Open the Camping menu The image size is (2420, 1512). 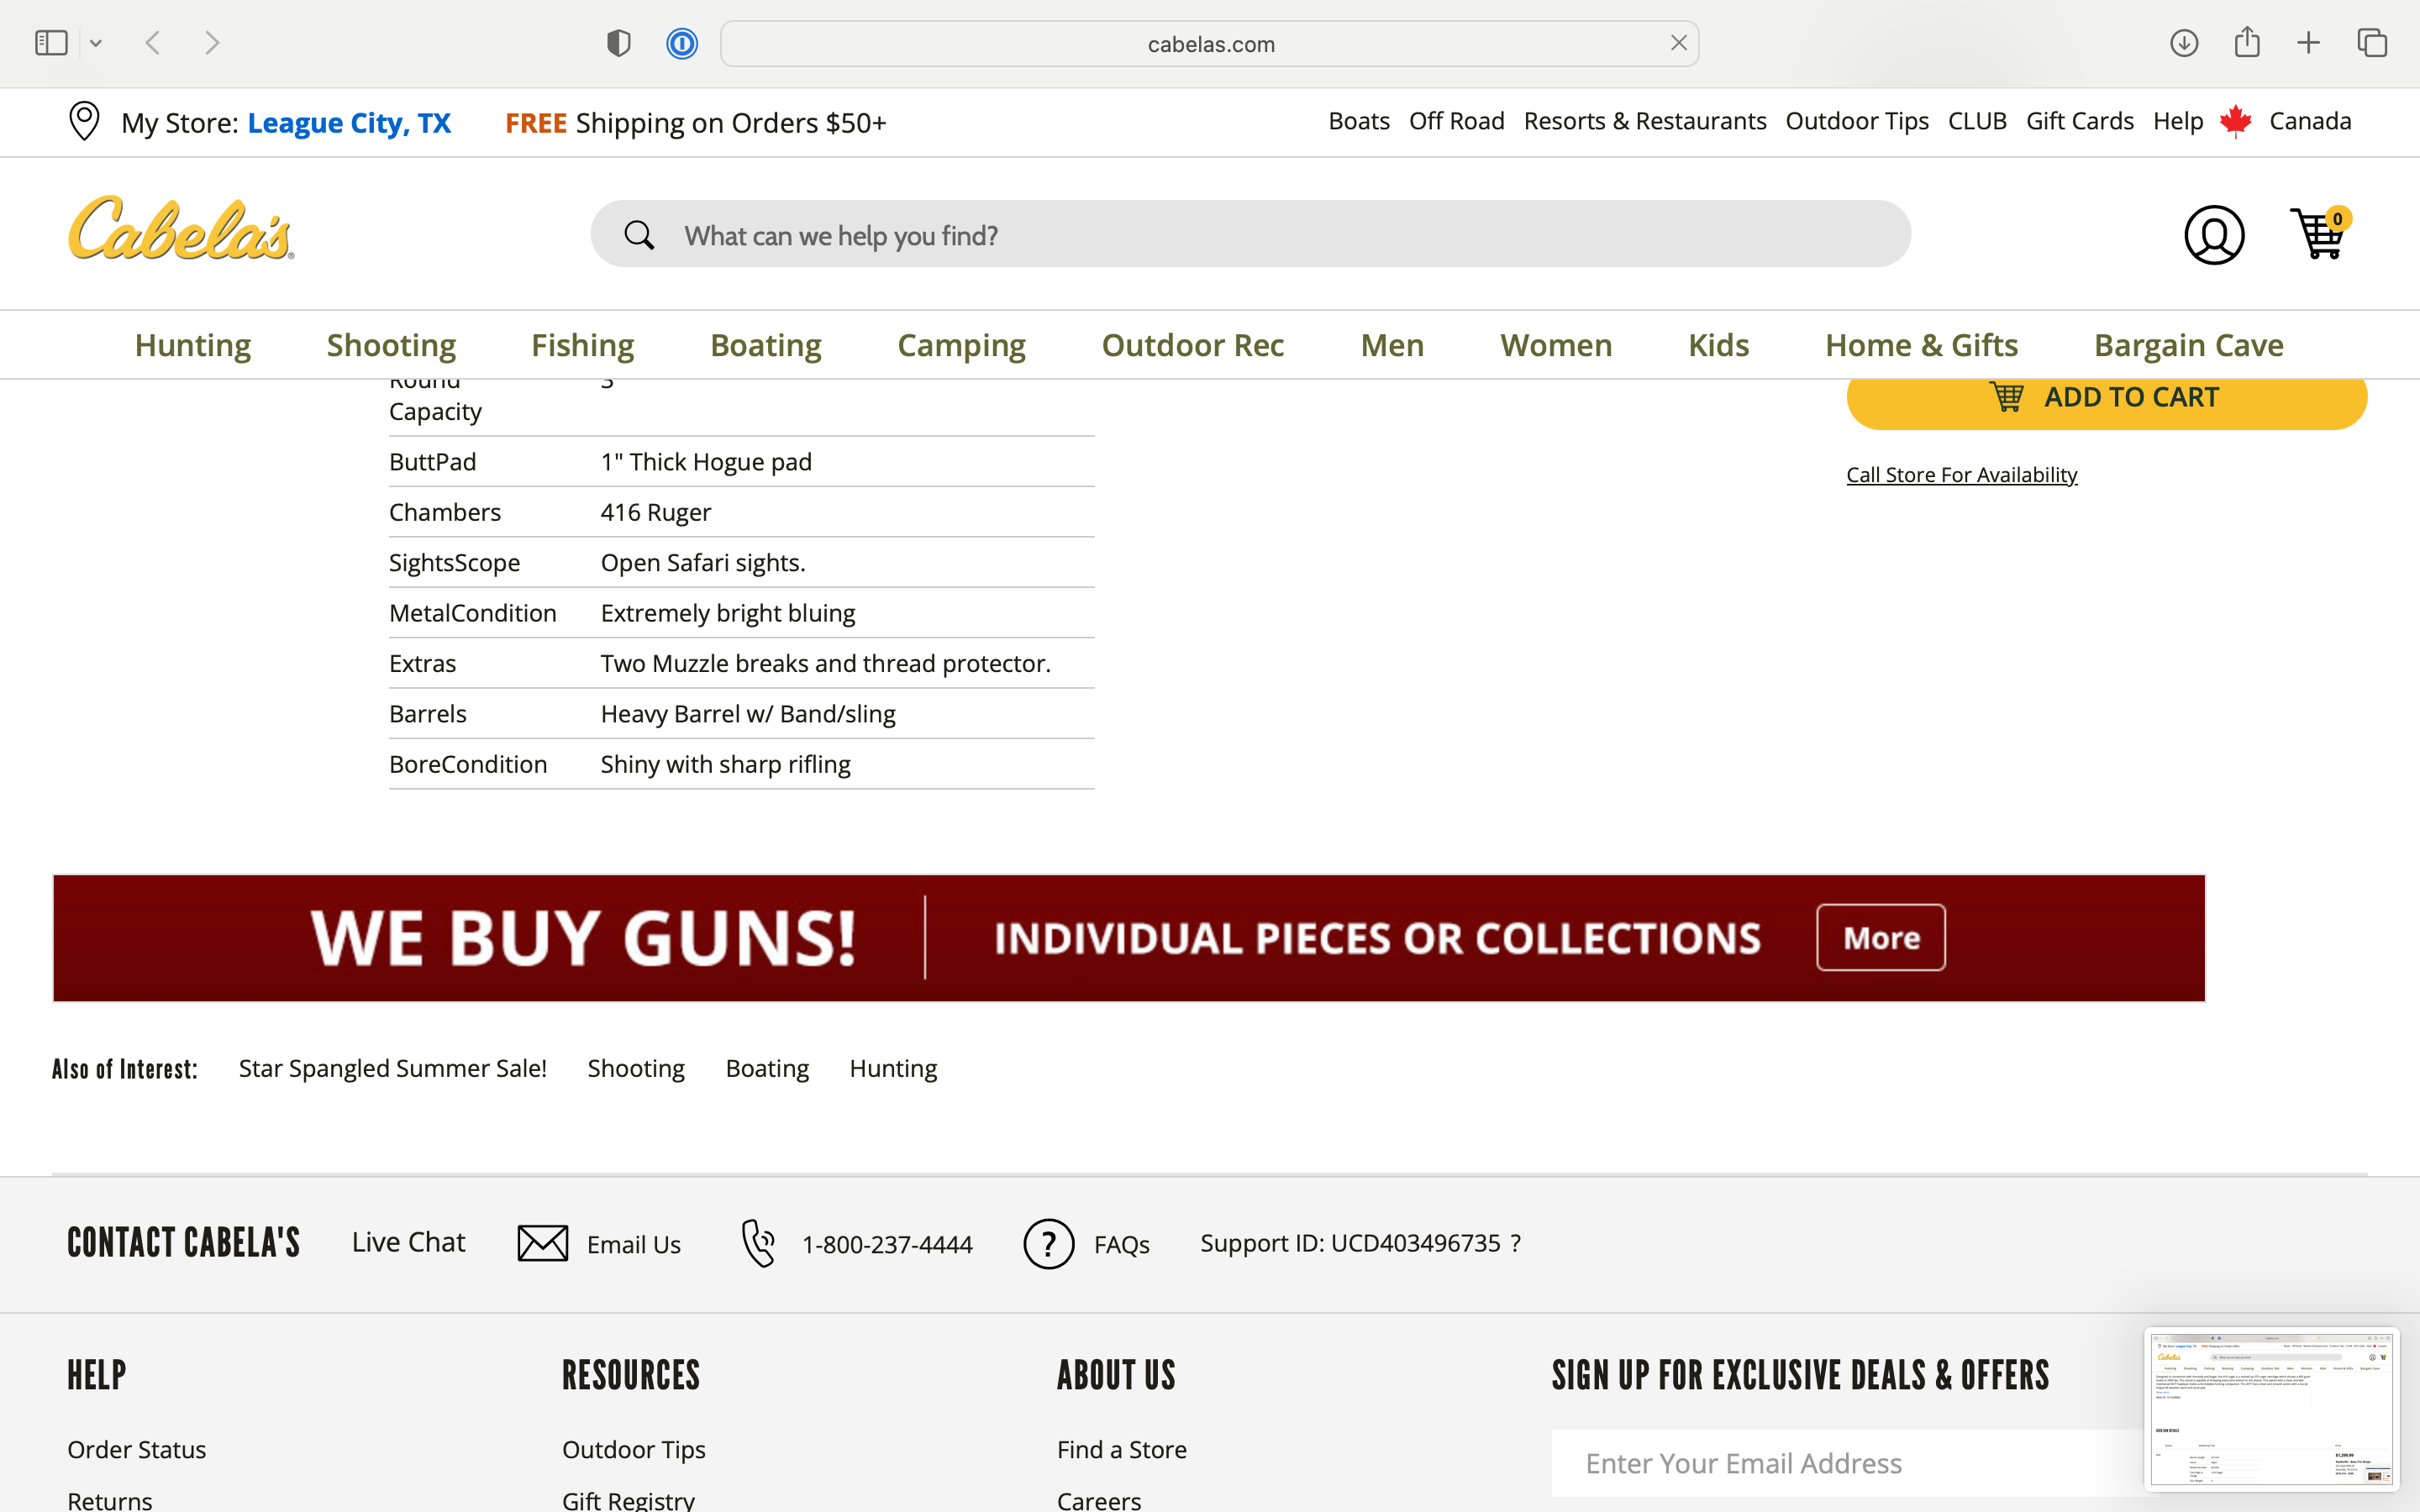tap(961, 345)
